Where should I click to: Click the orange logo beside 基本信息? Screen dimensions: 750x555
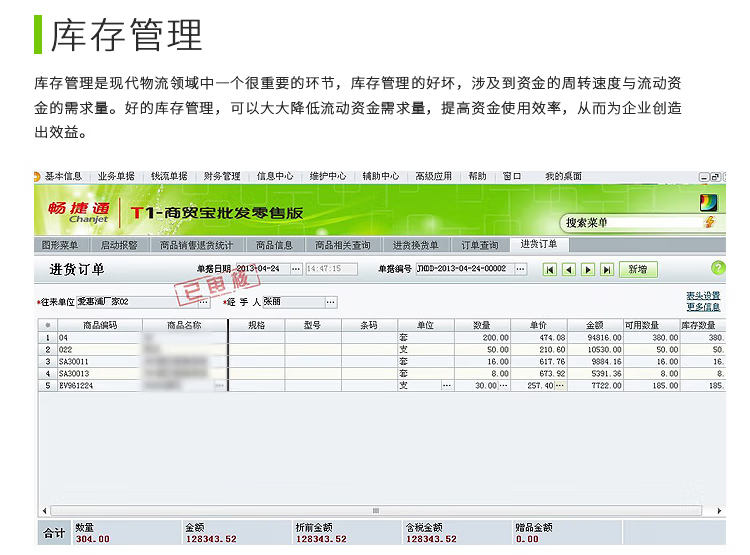pyautogui.click(x=37, y=177)
